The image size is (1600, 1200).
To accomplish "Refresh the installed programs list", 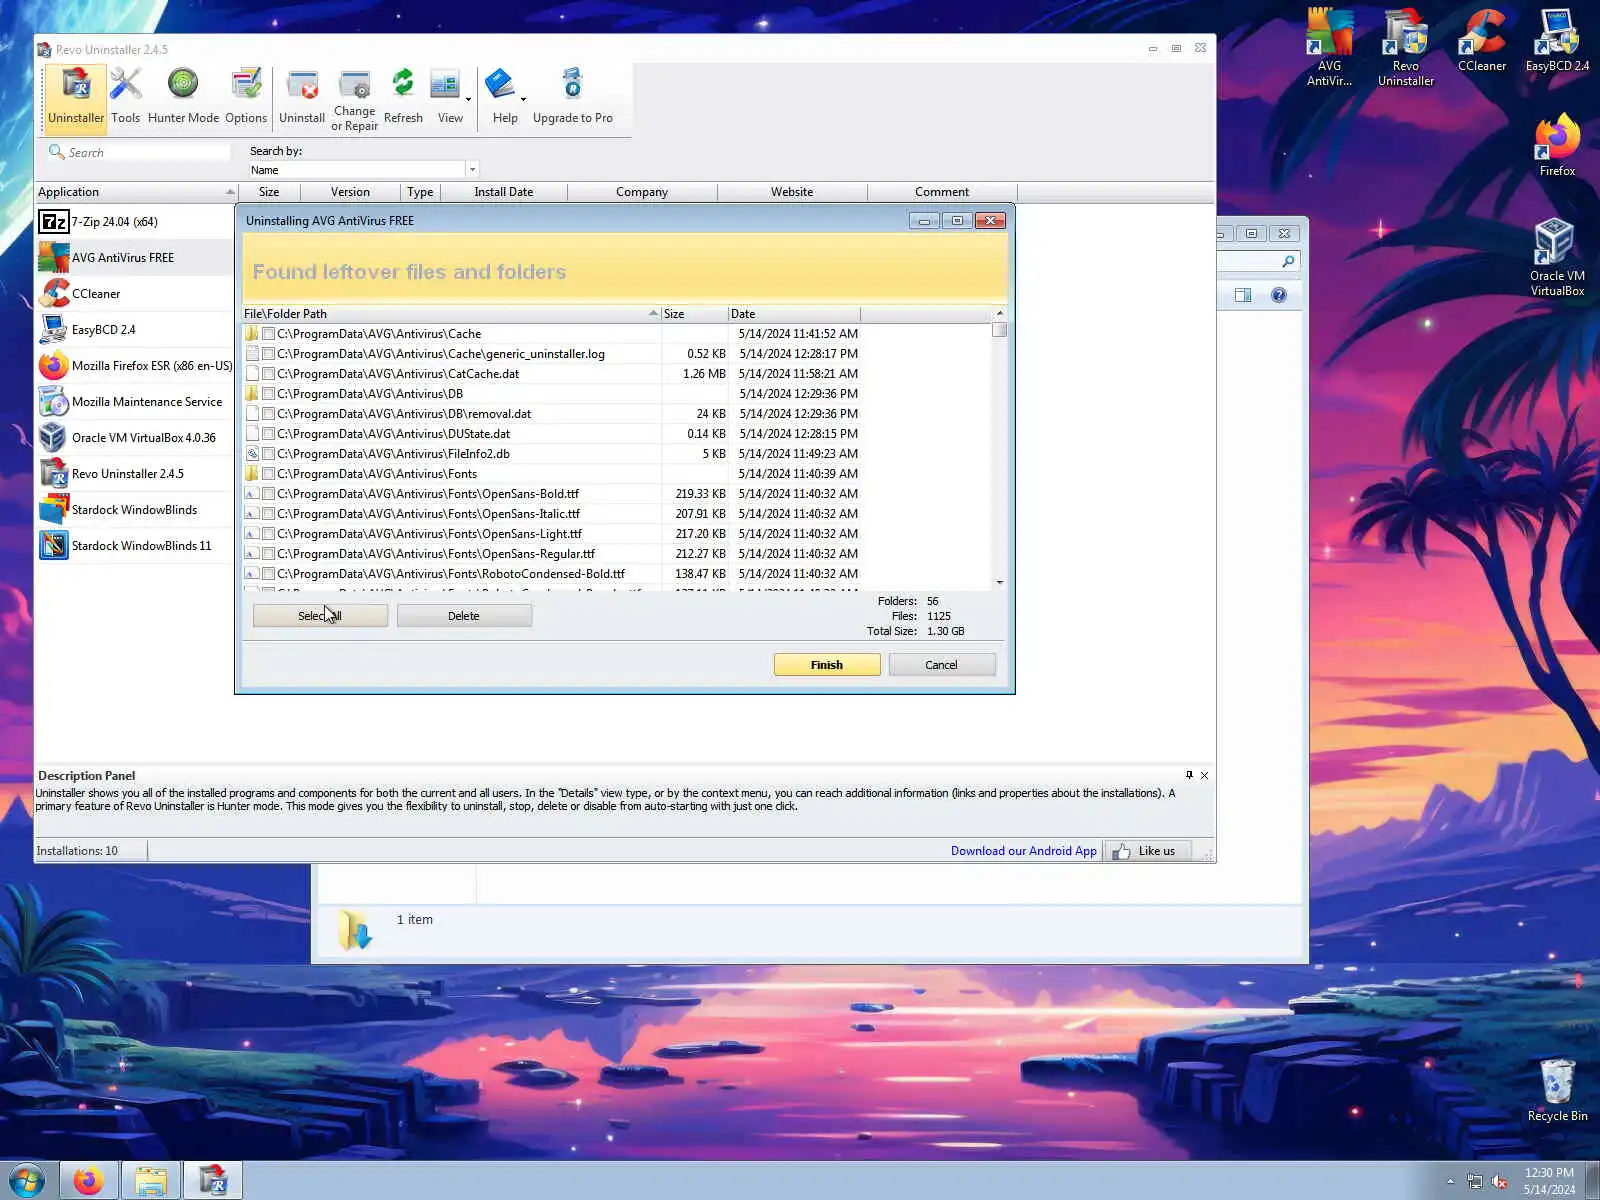I will 403,96.
